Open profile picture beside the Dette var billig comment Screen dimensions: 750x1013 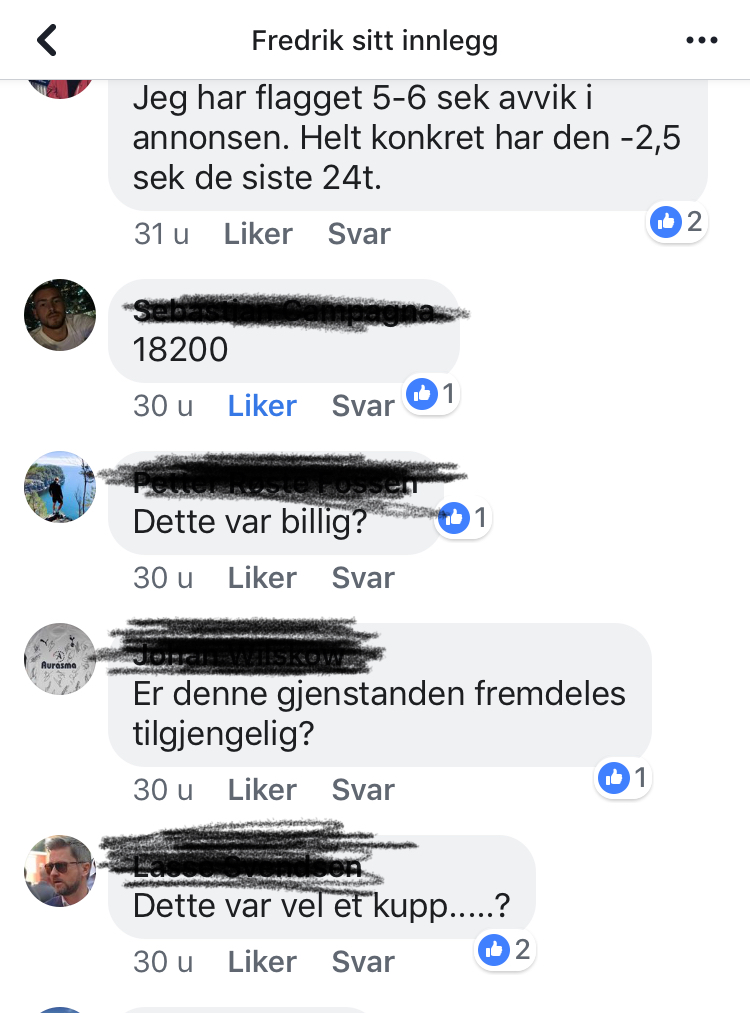pyautogui.click(x=60, y=486)
